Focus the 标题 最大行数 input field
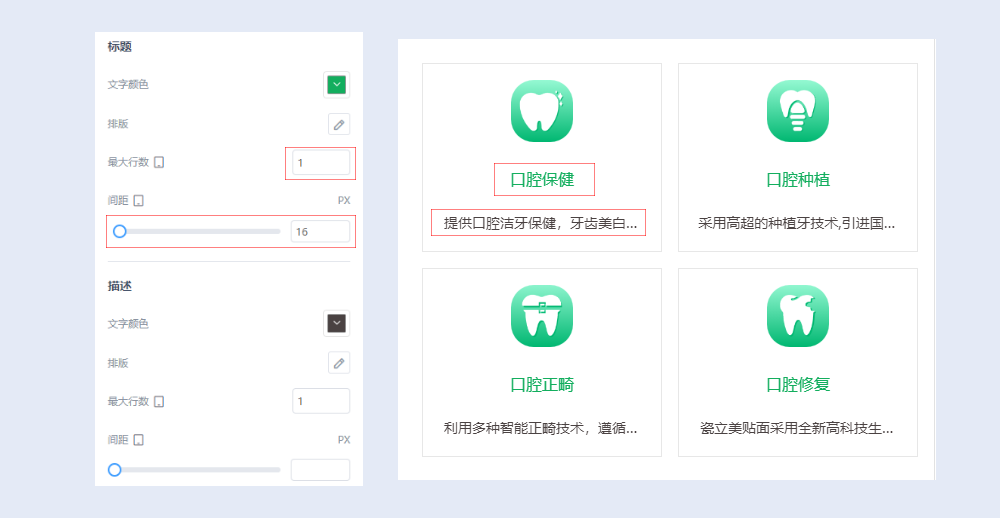This screenshot has height=518, width=1000. (x=321, y=162)
